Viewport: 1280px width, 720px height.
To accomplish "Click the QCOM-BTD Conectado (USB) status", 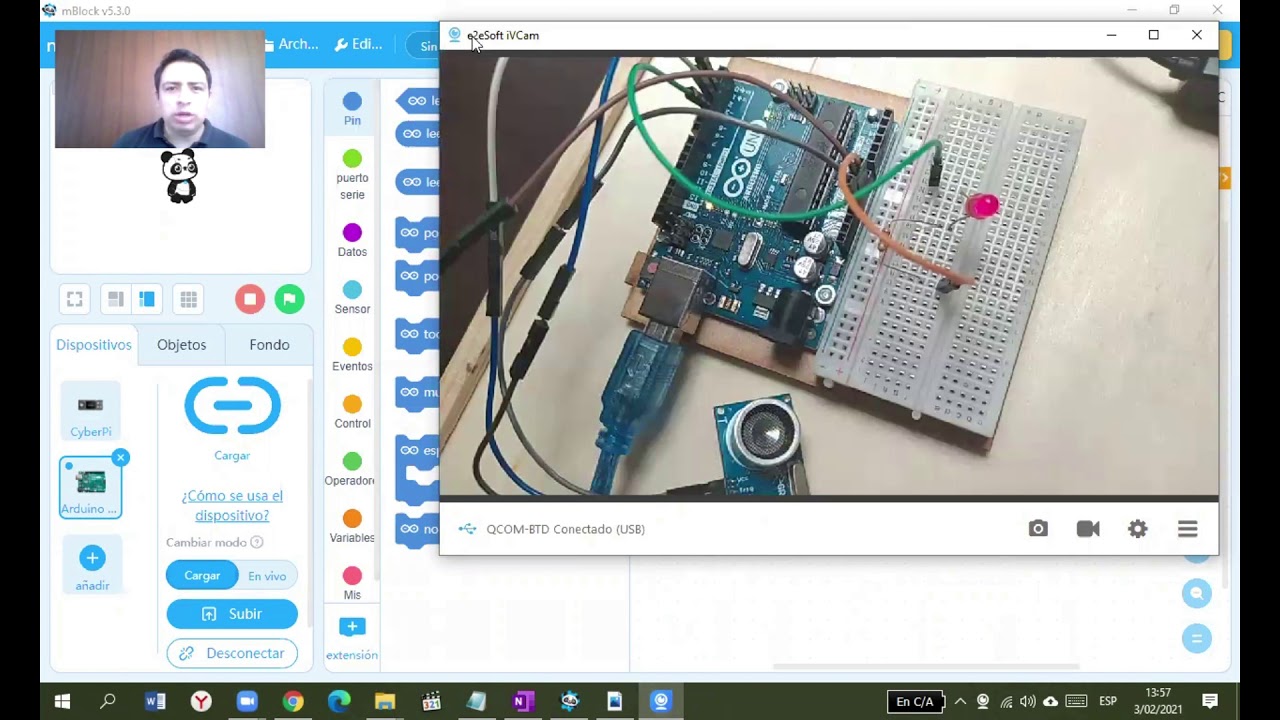I will point(565,529).
